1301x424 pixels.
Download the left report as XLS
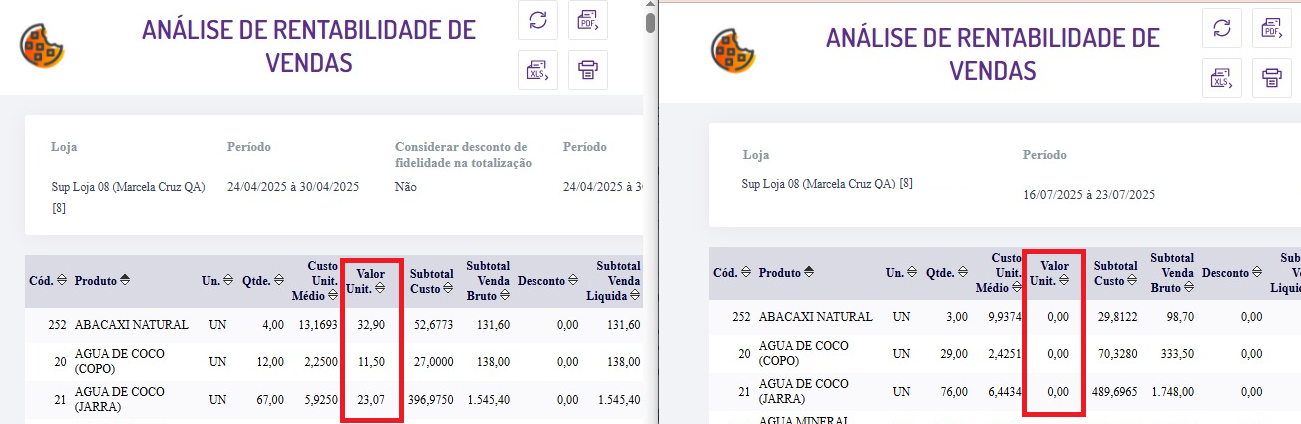coord(538,70)
